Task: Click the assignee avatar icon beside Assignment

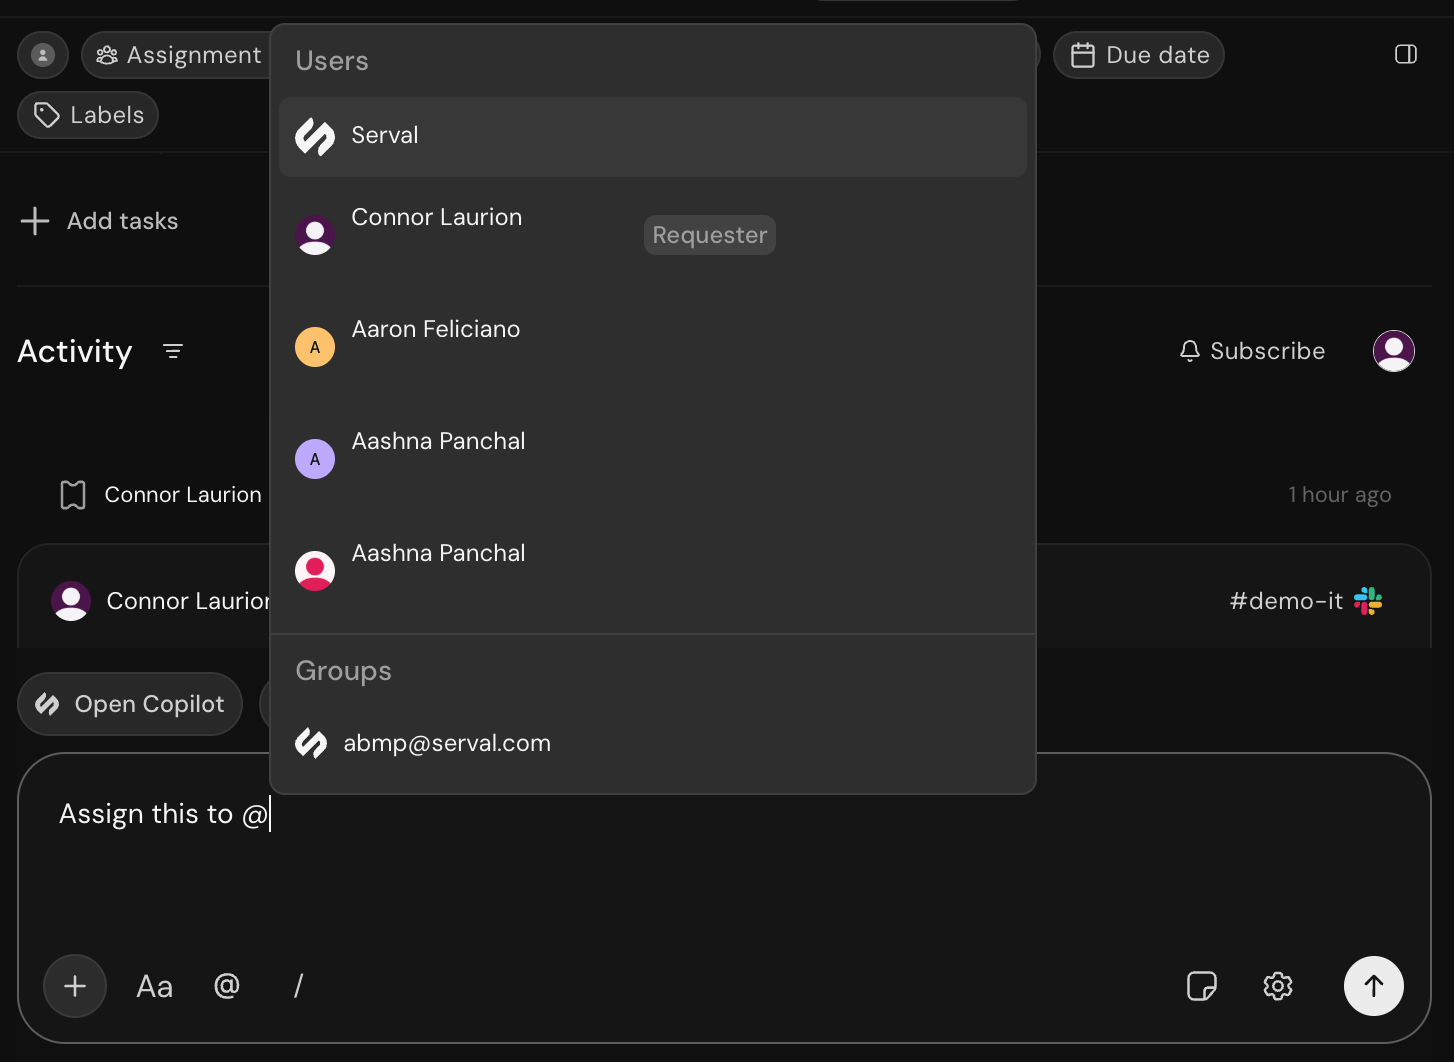Action: pyautogui.click(x=43, y=55)
